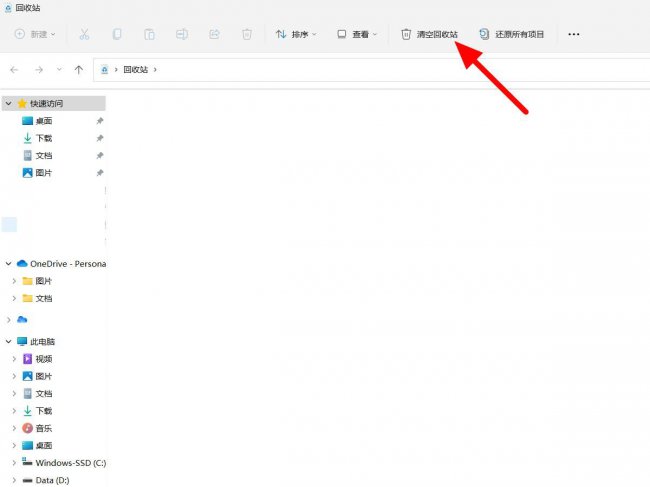Click Recycle Bin icon in address bar
The width and height of the screenshot is (650, 487).
click(104, 70)
